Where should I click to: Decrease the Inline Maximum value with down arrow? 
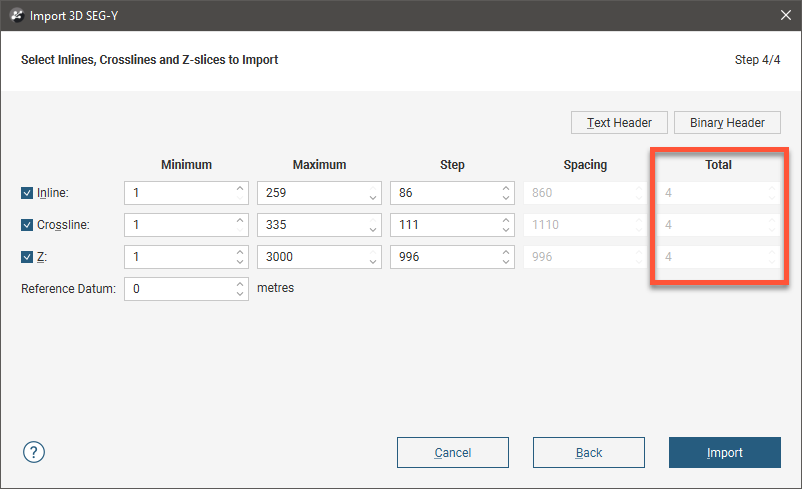pos(372,198)
